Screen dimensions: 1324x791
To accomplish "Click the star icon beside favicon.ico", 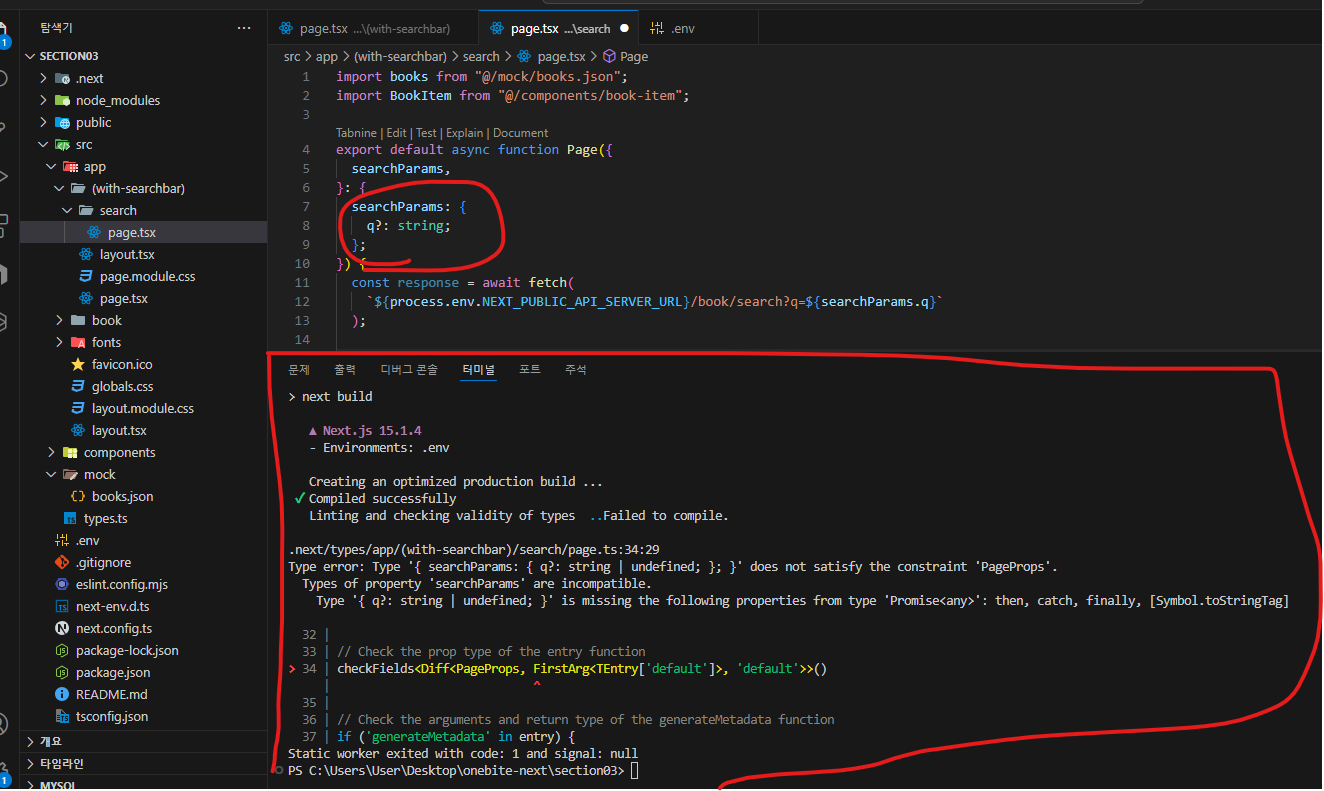I will point(78,364).
